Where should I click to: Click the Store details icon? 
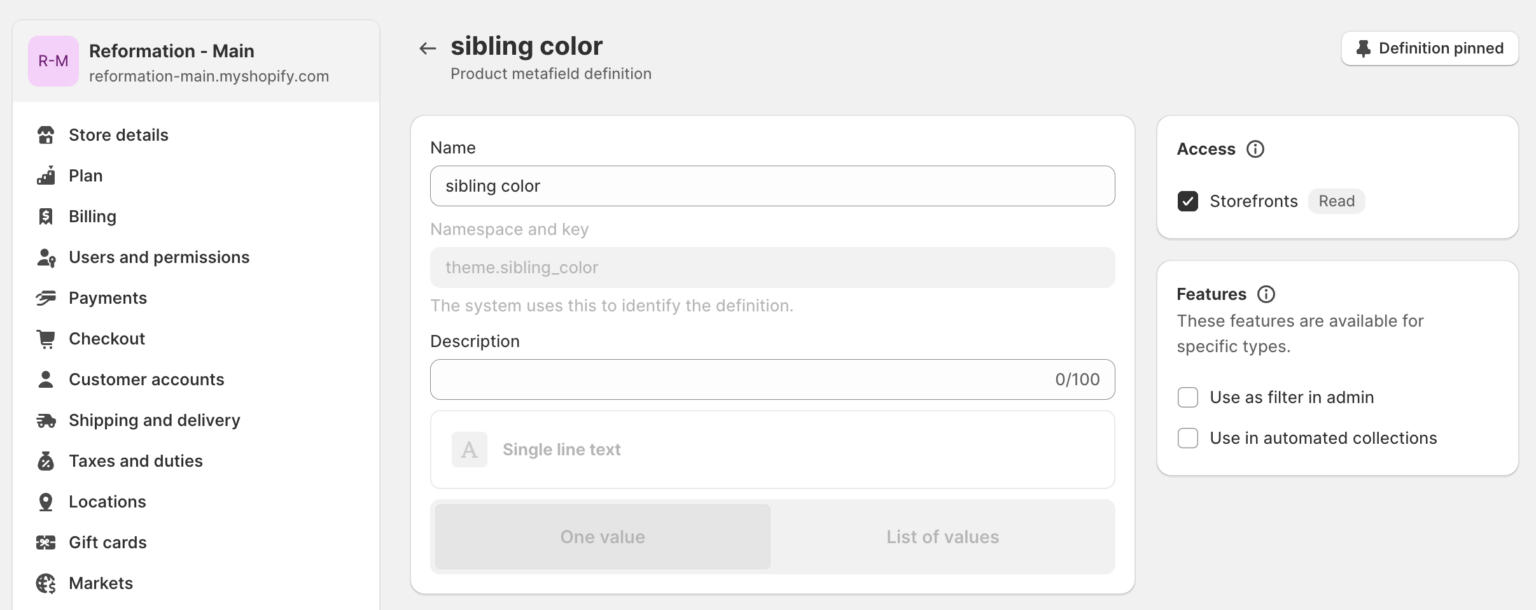46,135
